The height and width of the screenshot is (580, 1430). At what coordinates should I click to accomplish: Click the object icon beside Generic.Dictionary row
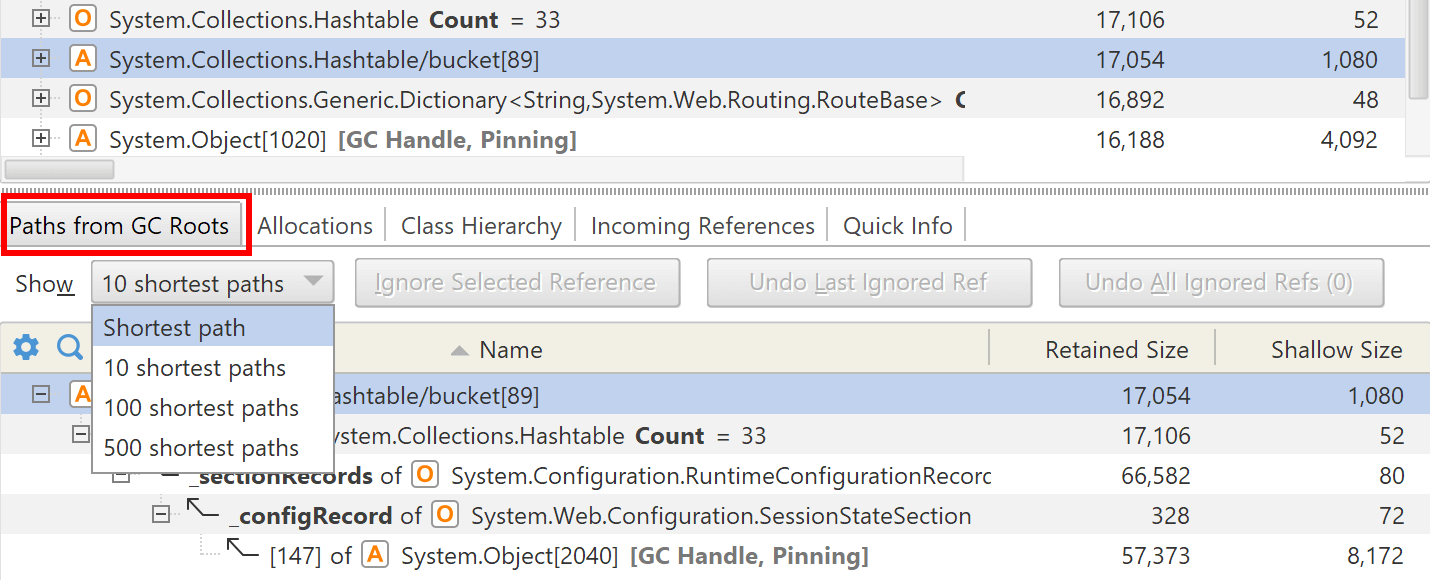coord(83,99)
